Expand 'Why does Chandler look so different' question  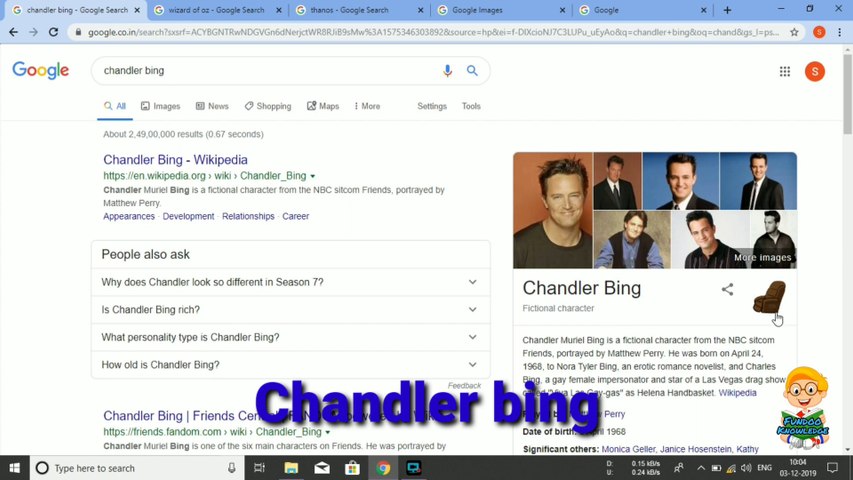tap(291, 282)
